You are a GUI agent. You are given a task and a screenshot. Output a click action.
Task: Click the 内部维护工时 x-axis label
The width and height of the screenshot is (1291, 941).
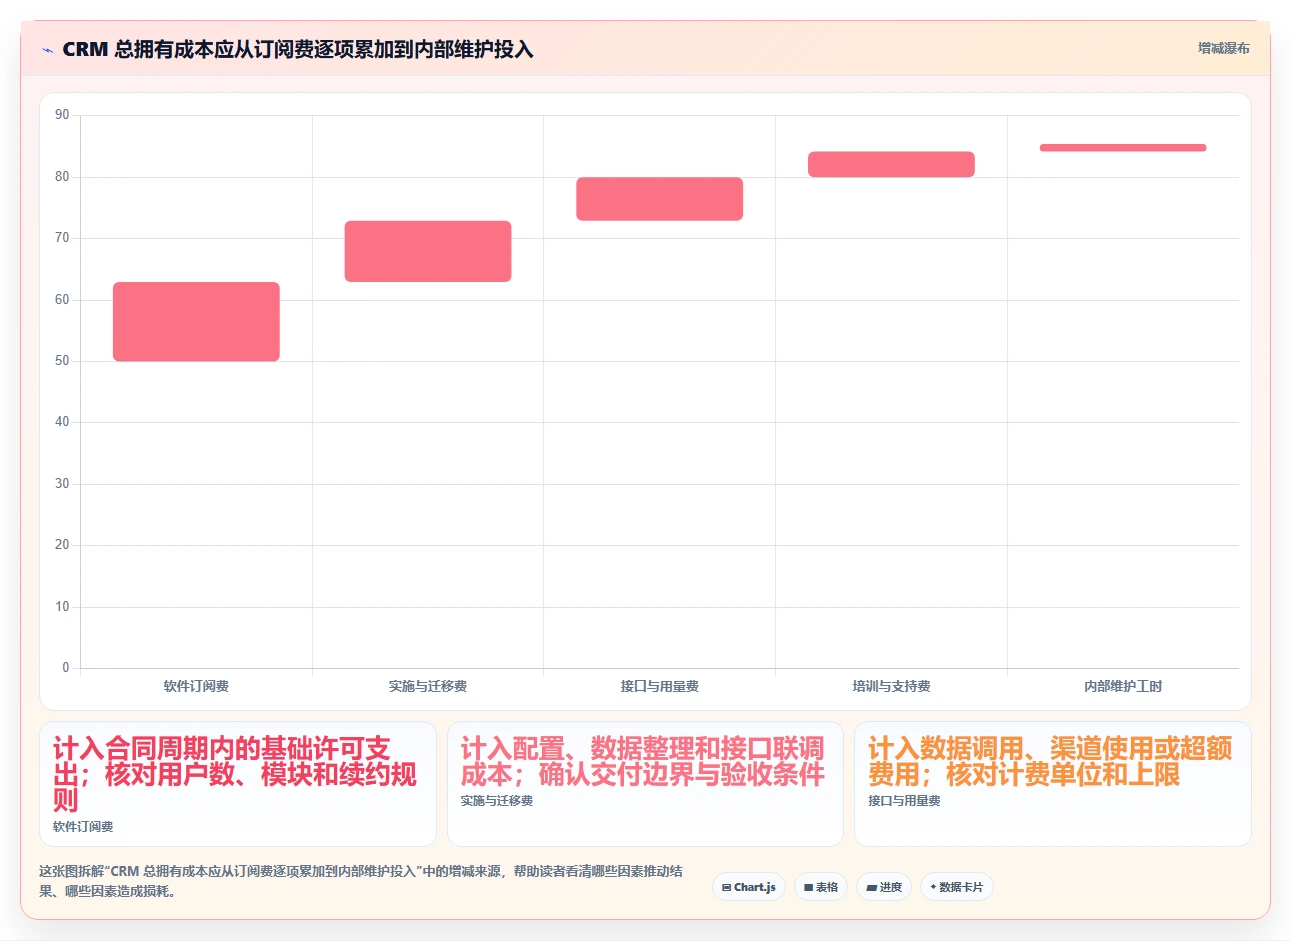coord(1123,686)
